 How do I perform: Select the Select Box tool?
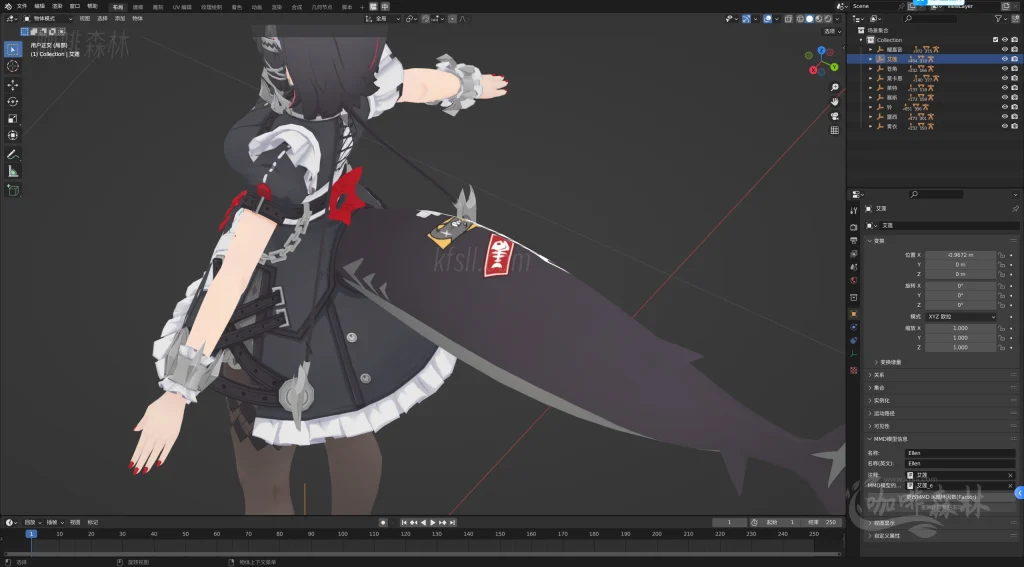pyautogui.click(x=12, y=49)
